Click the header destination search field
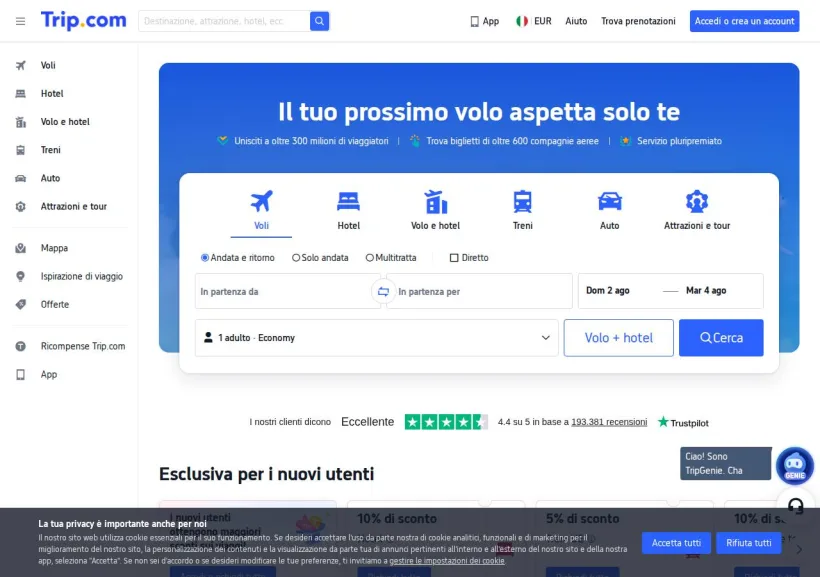 pos(224,21)
